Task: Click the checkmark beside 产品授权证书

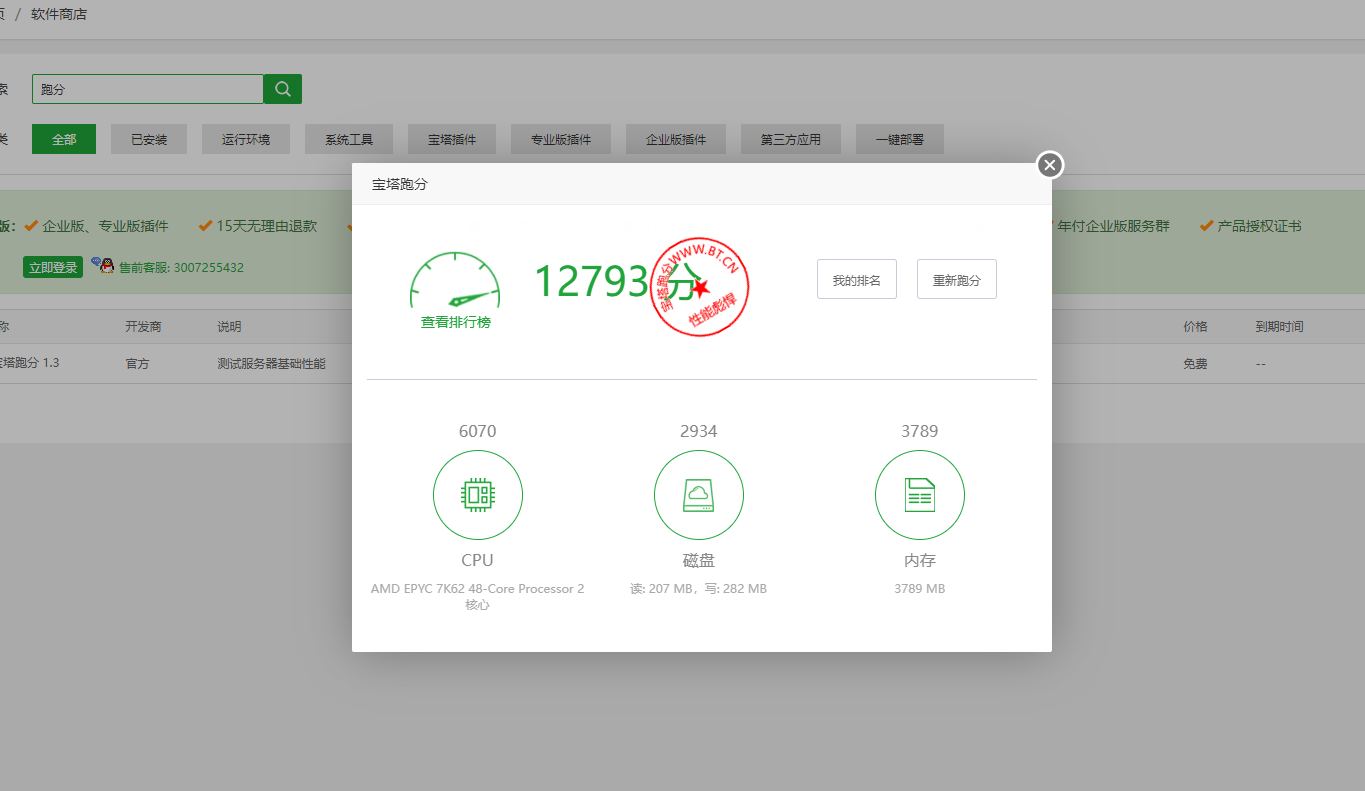Action: pos(1206,226)
